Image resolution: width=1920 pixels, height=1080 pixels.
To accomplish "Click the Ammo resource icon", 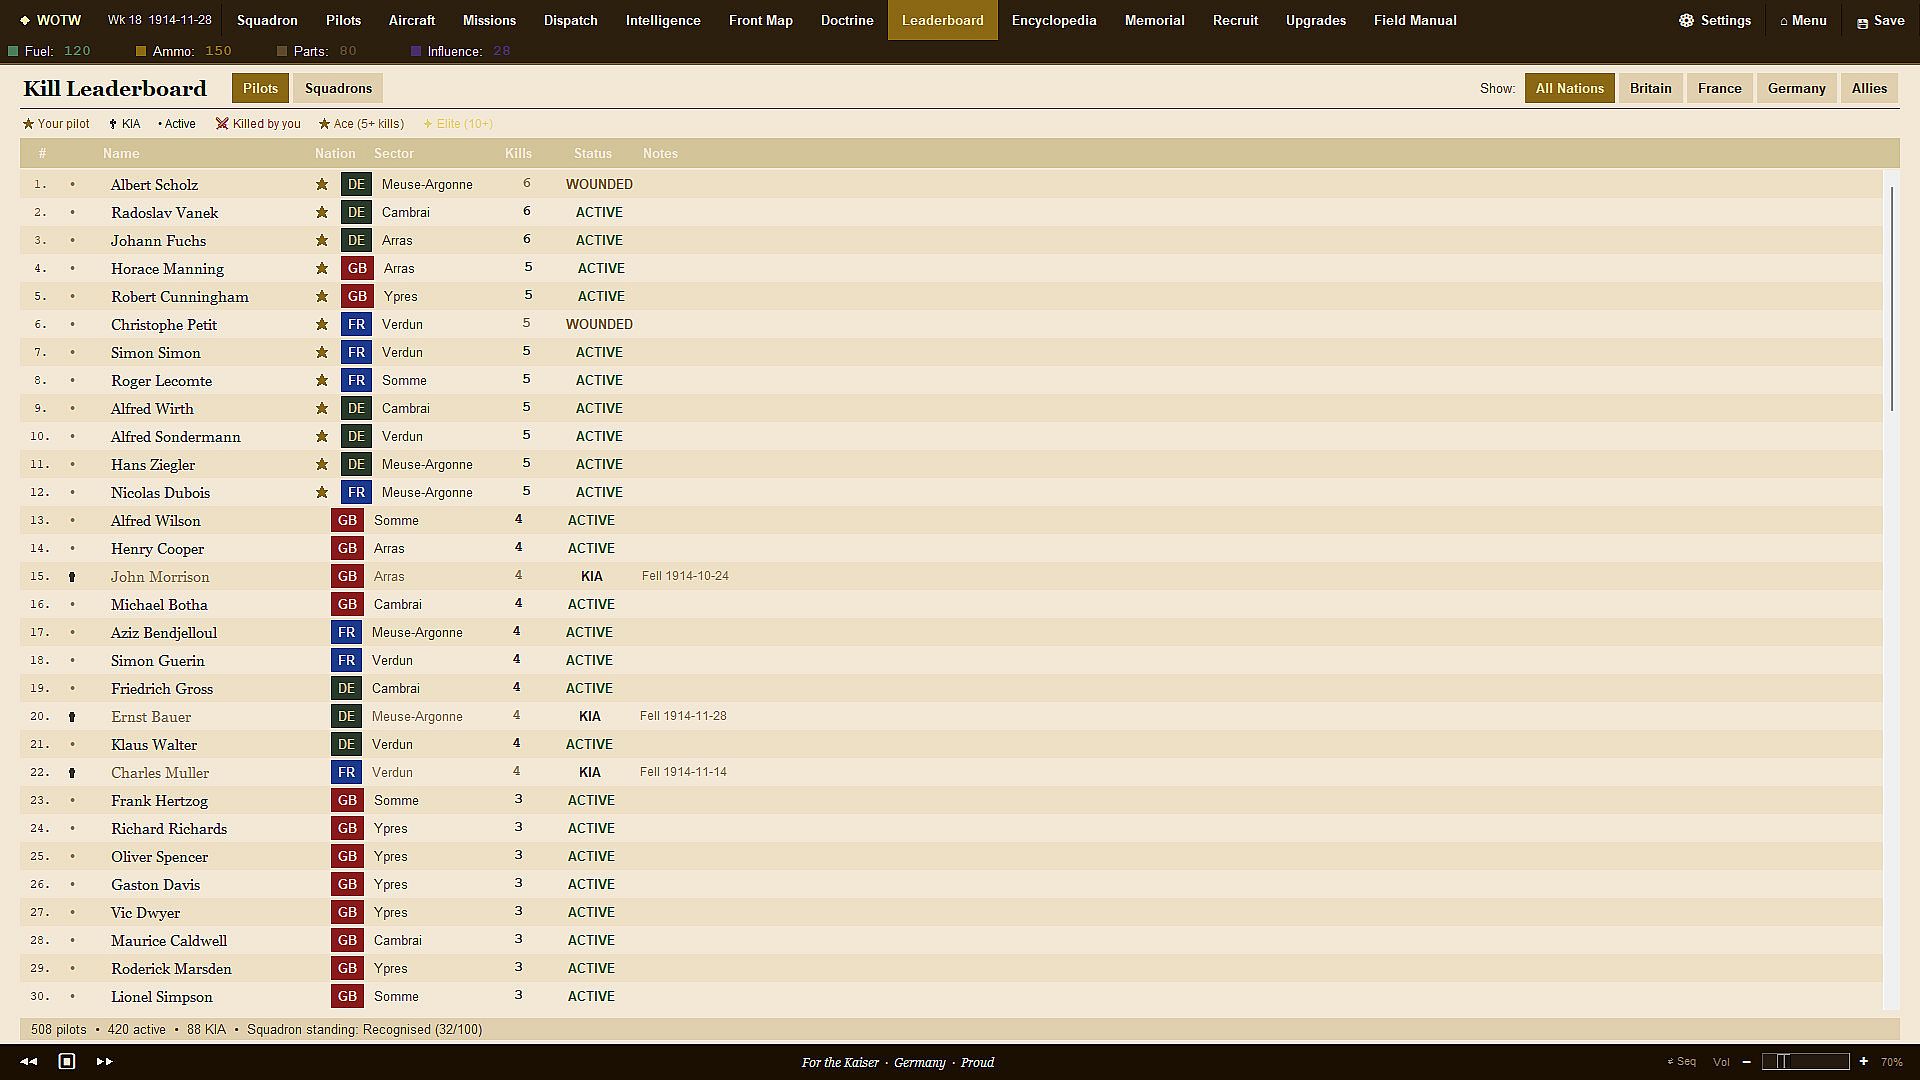I will pyautogui.click(x=141, y=51).
